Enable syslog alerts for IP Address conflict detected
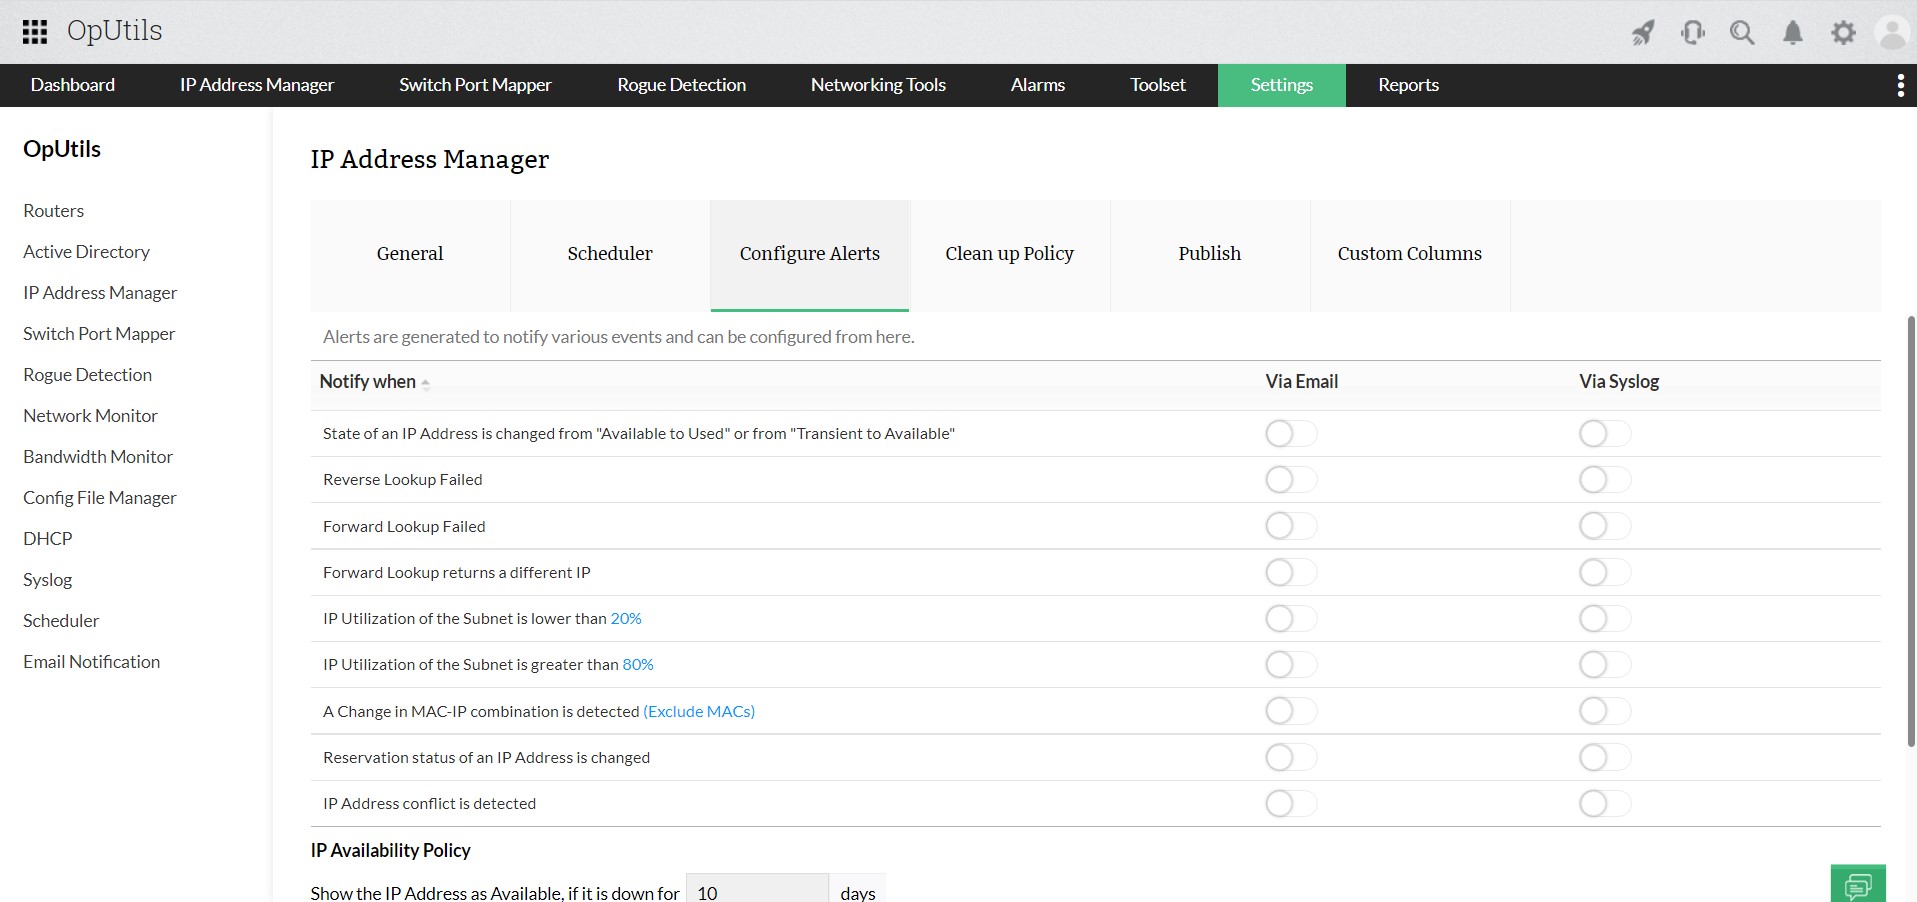 pos(1603,803)
